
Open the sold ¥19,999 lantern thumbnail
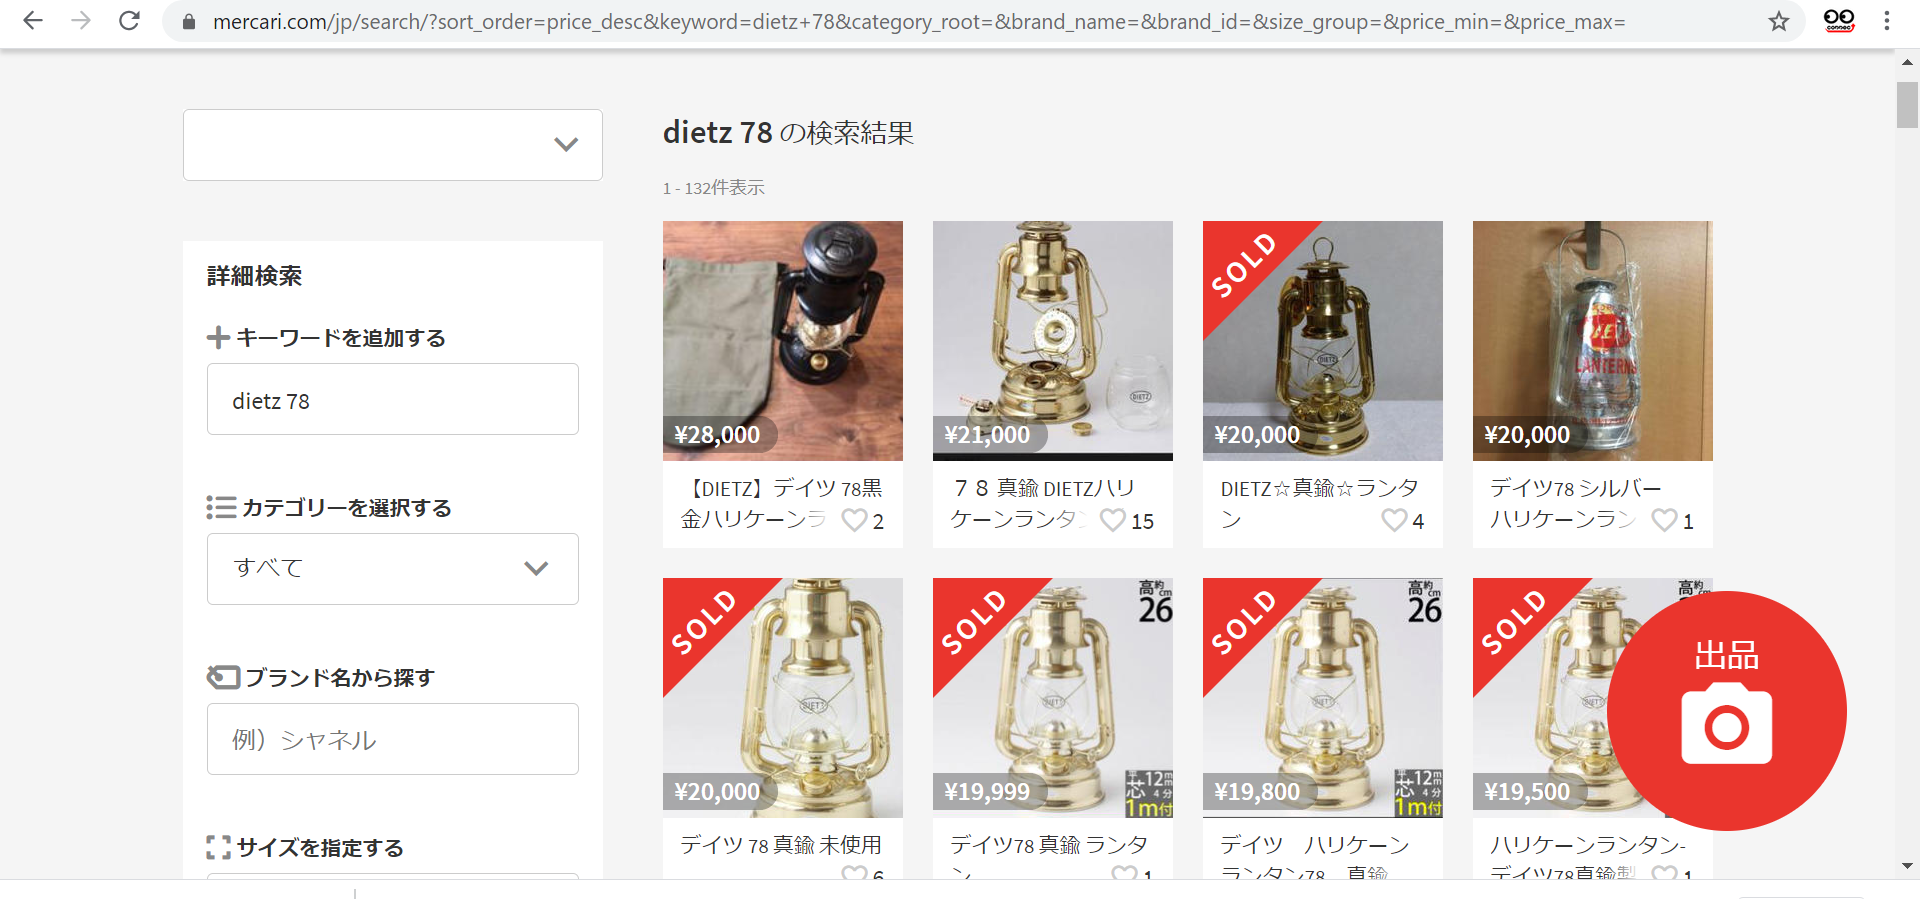click(x=1053, y=698)
